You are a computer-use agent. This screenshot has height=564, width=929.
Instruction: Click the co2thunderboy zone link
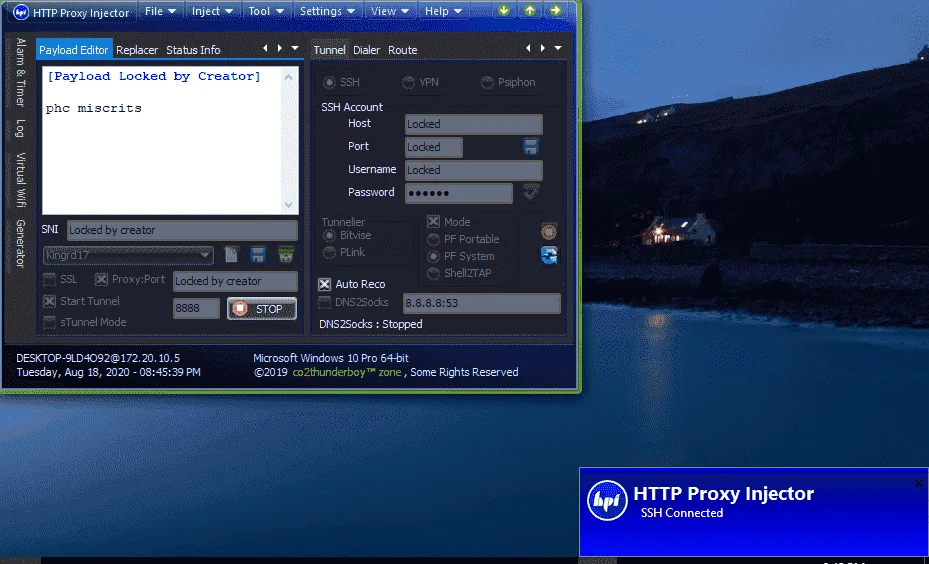click(x=347, y=372)
